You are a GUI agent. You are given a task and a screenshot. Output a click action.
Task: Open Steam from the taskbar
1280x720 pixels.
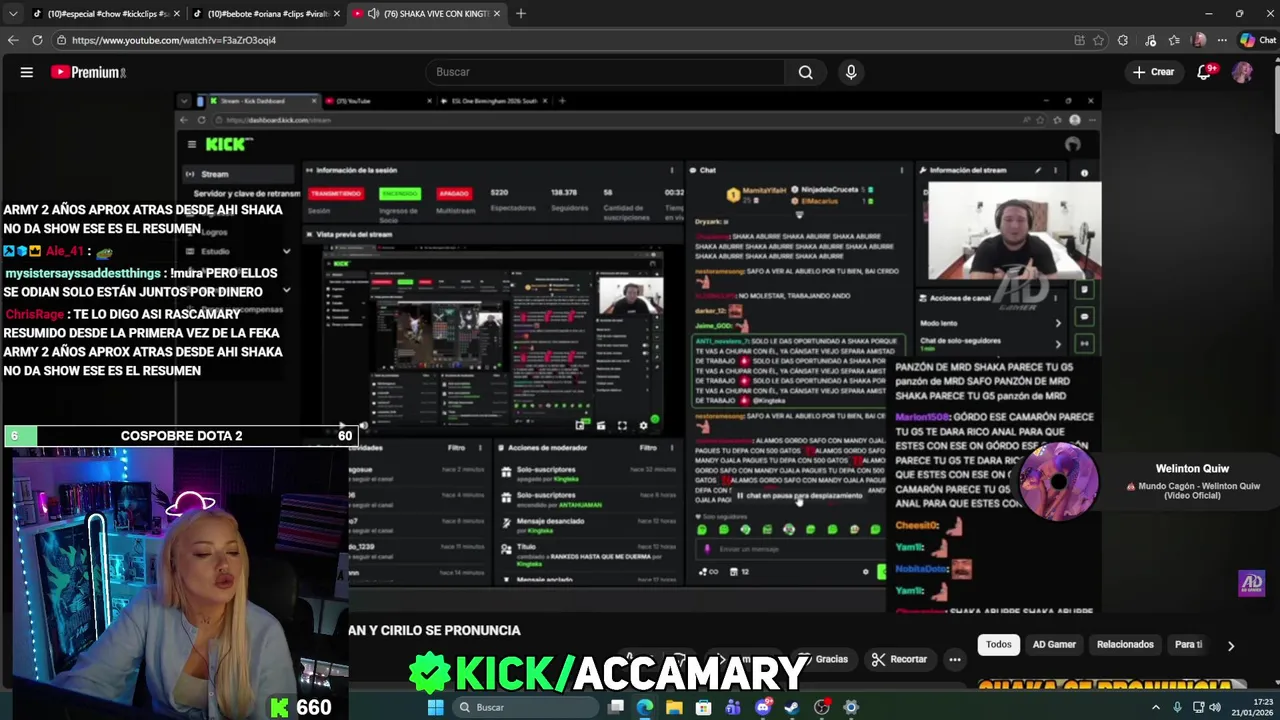(792, 707)
